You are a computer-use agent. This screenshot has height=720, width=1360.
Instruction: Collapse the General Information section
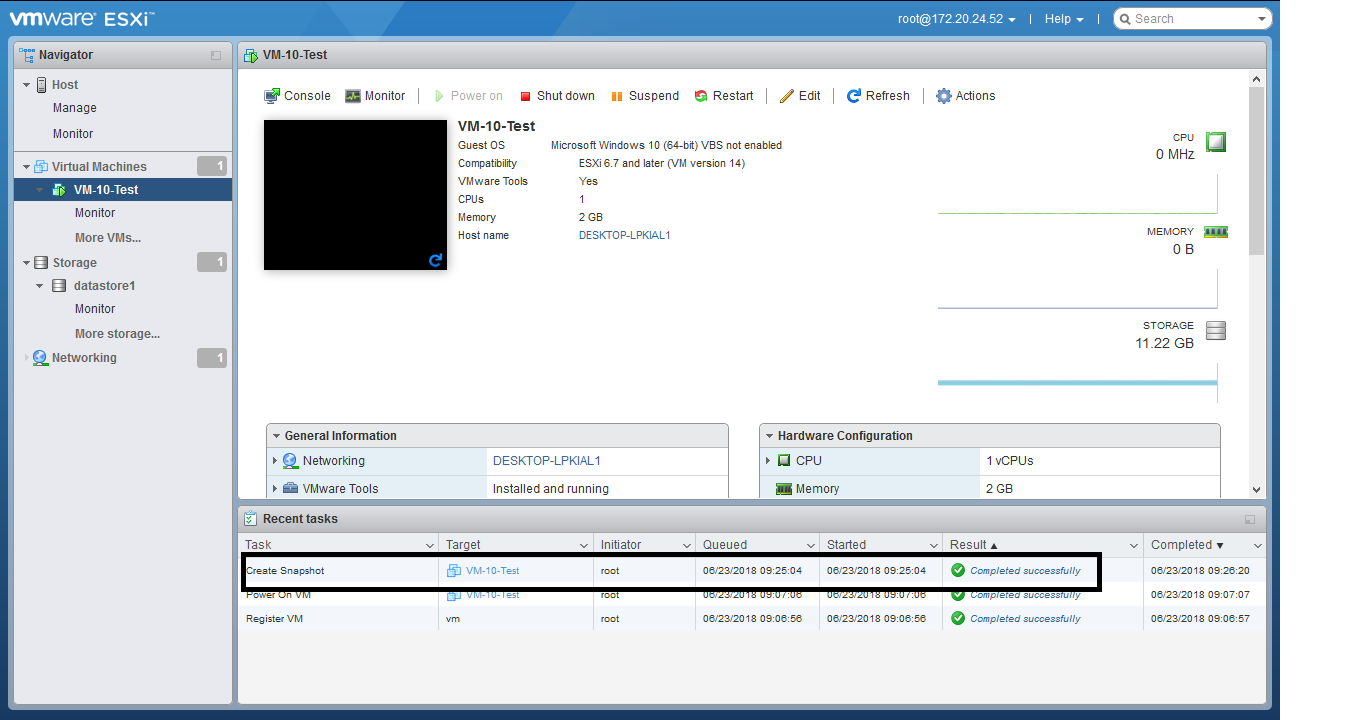(x=275, y=436)
